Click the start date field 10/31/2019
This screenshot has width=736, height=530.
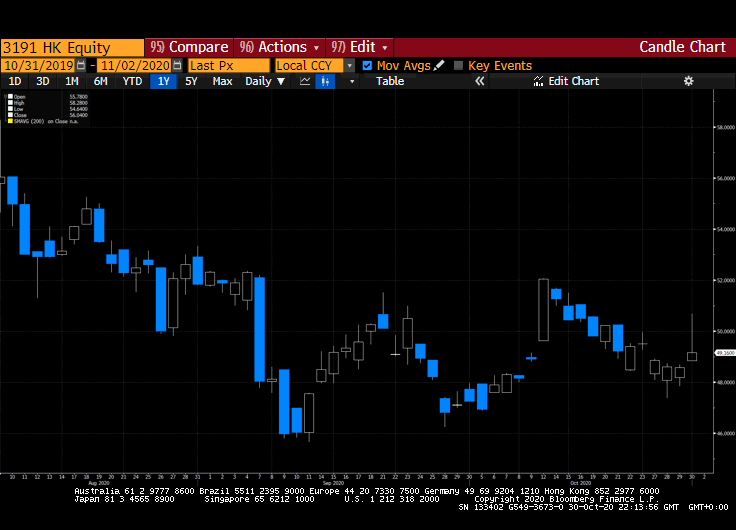38,65
